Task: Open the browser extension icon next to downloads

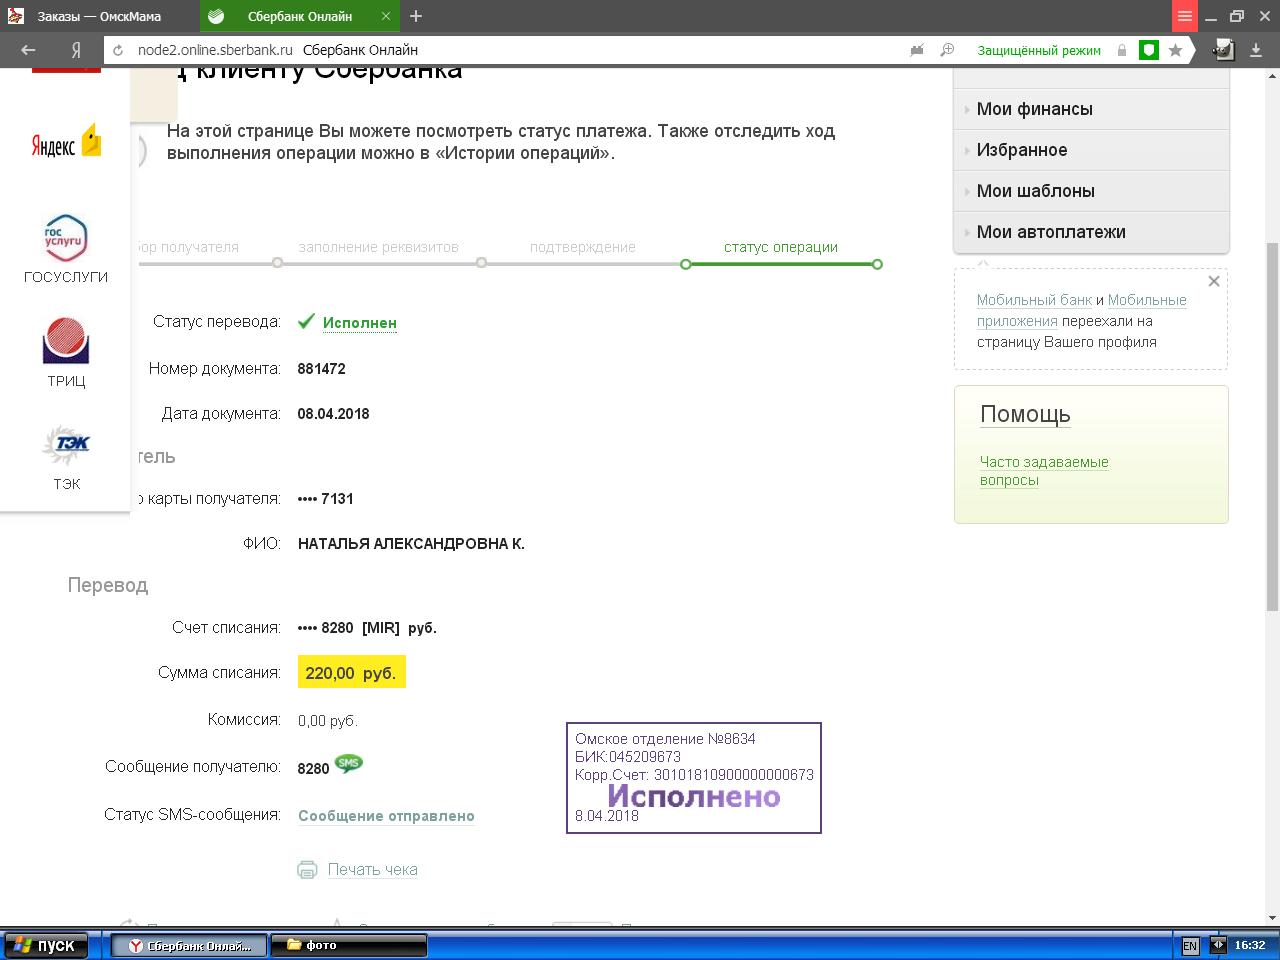Action: tap(1223, 50)
